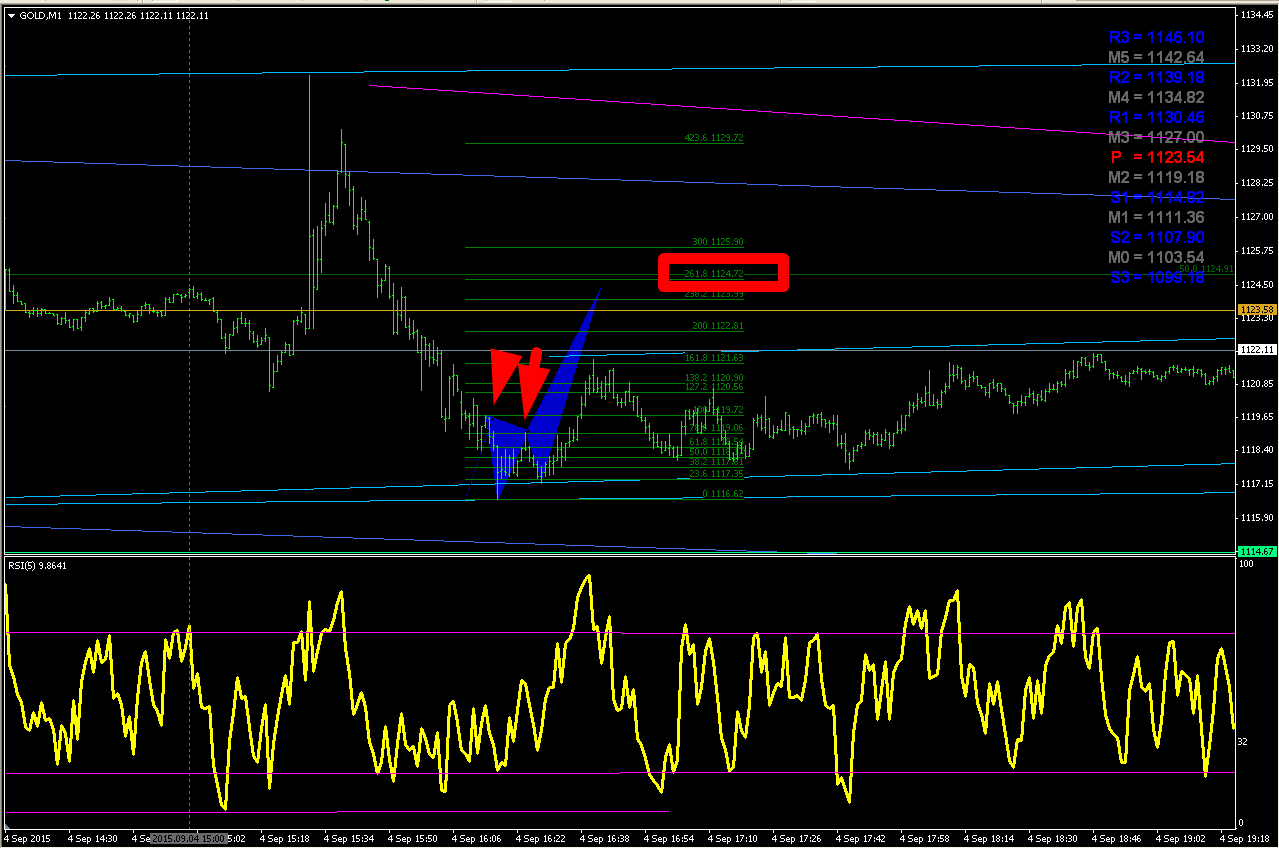Select the 300 1125.90 Fibonacci label
This screenshot has width=1279, height=849.
tap(718, 242)
